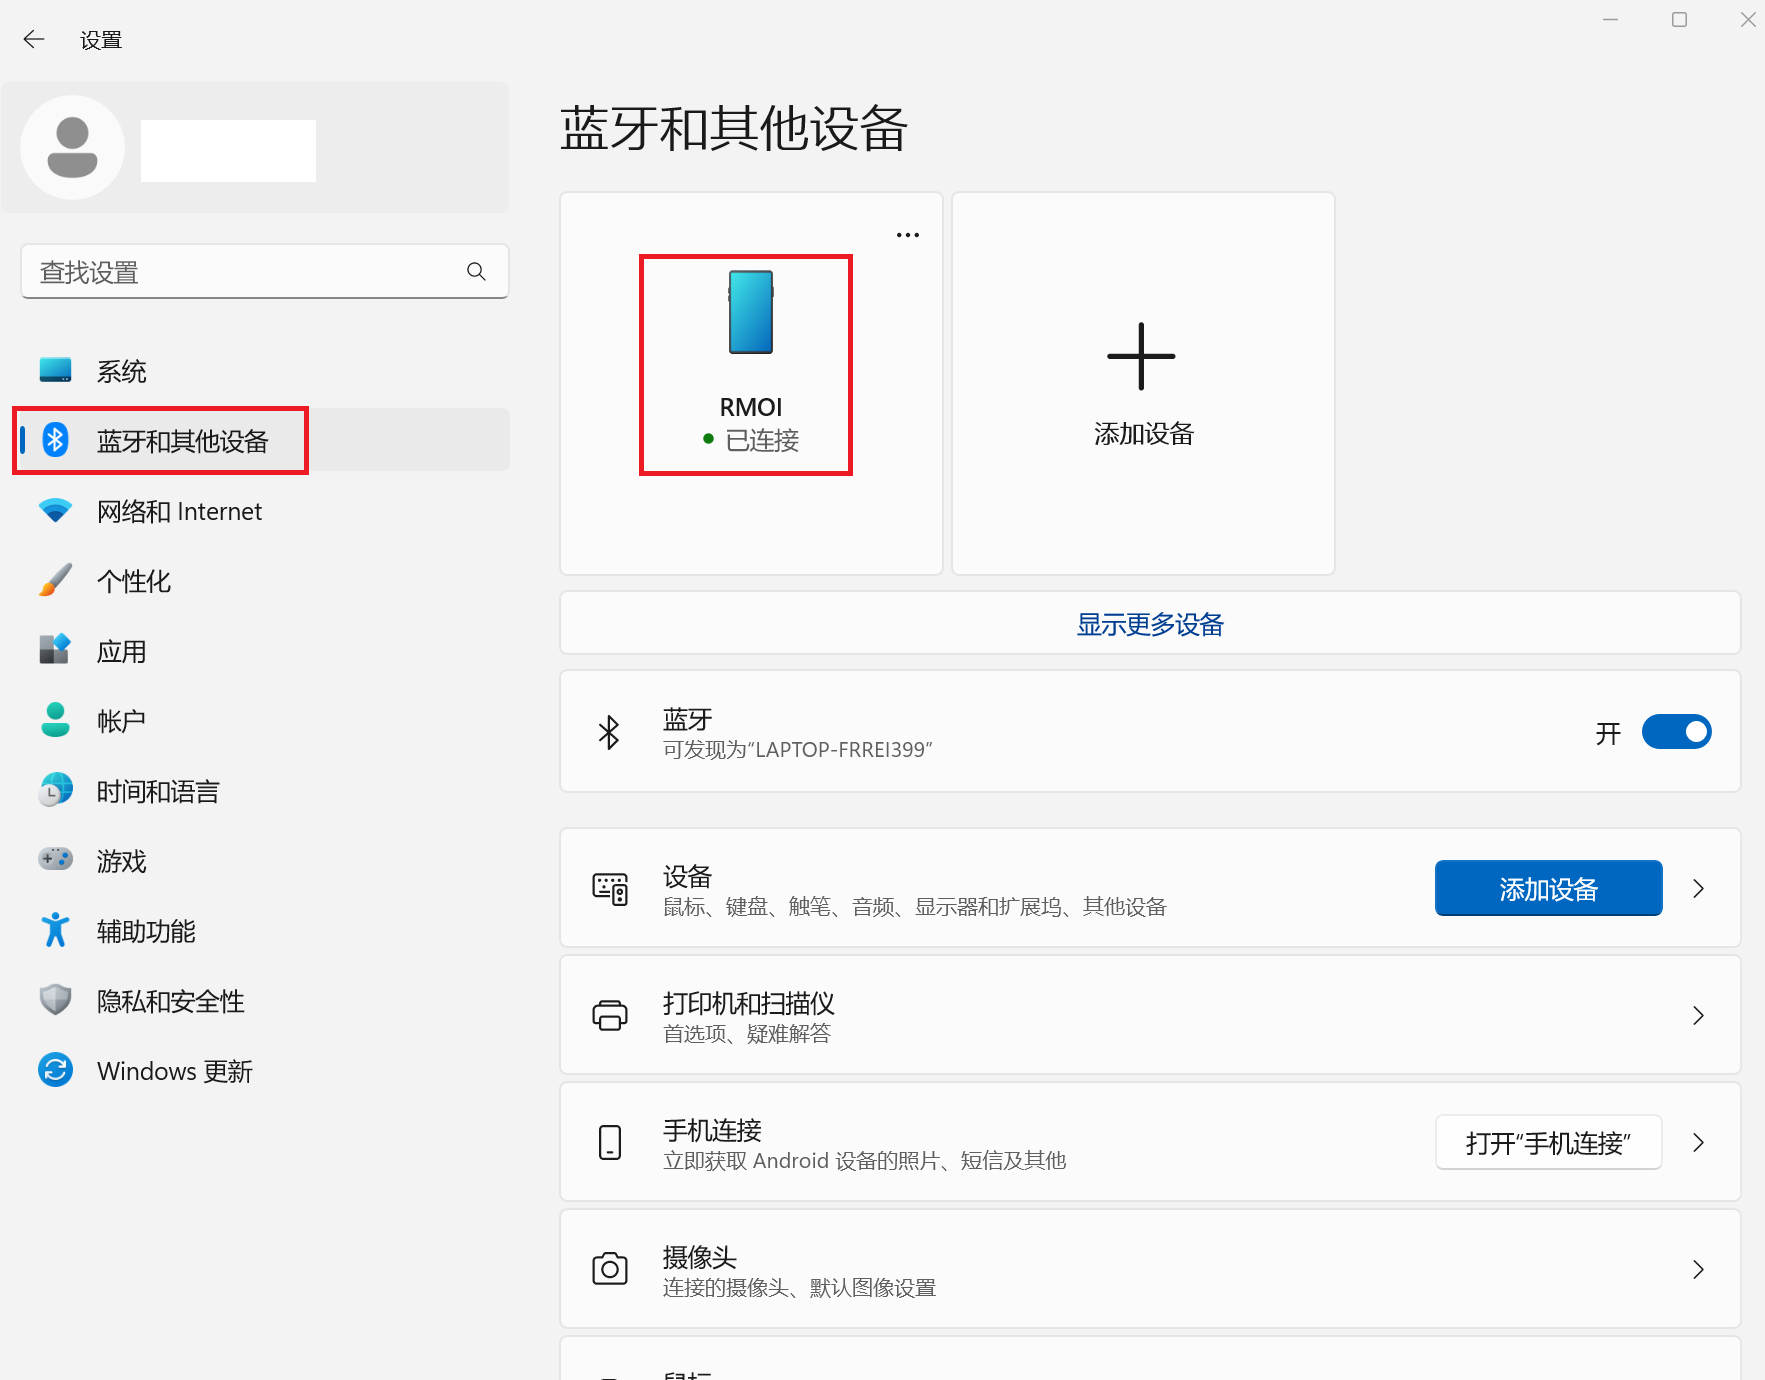Turn off the 蓝牙 toggle switch
The height and width of the screenshot is (1380, 1765).
click(x=1676, y=732)
